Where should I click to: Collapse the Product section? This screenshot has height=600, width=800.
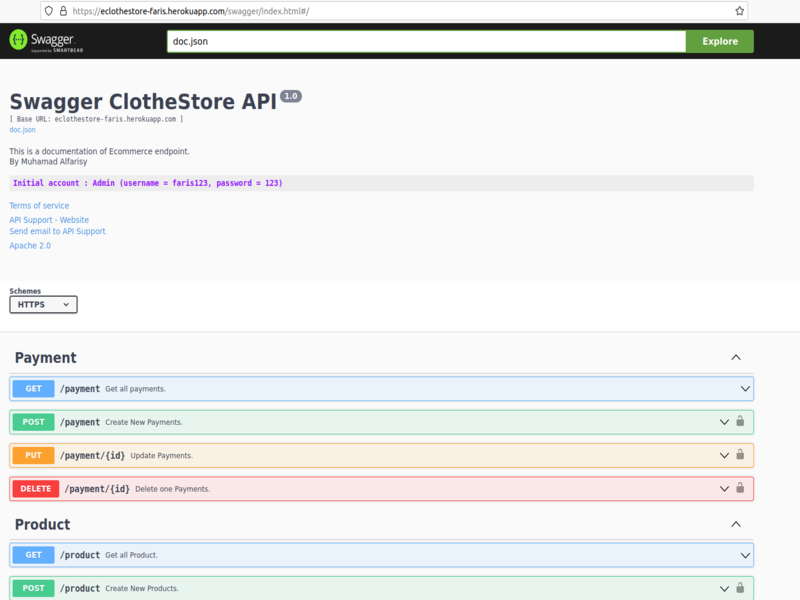coord(736,524)
